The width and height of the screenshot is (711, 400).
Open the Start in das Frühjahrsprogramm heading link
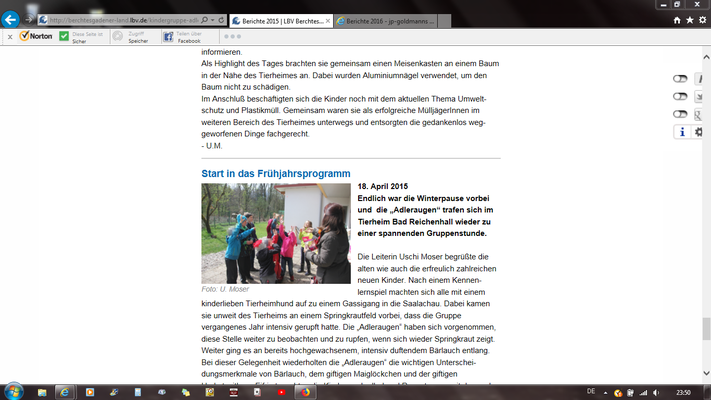click(276, 174)
